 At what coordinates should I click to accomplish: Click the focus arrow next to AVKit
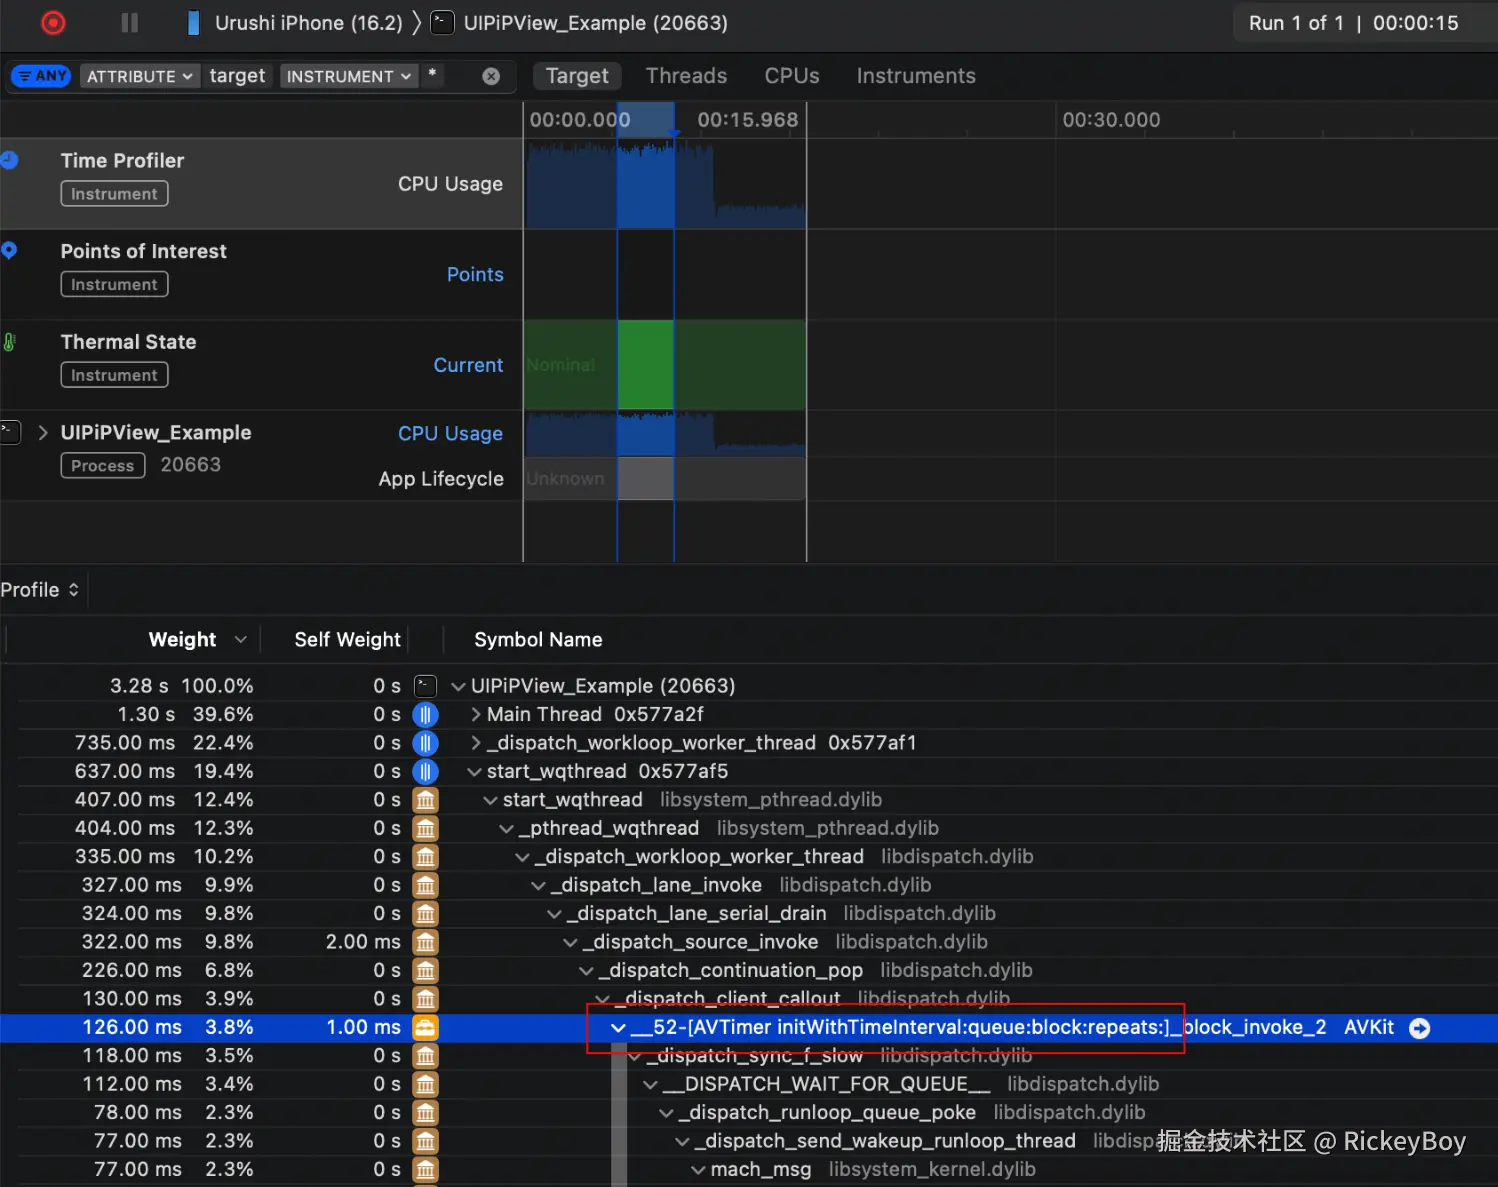click(1419, 1027)
